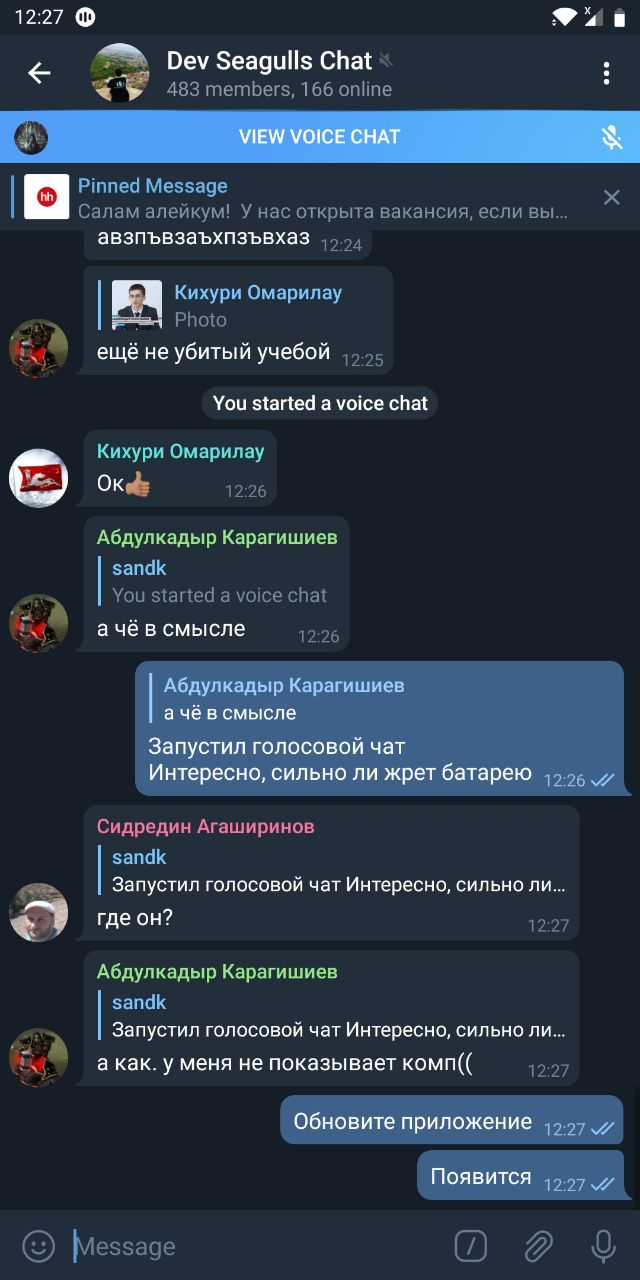Attach a file with paperclip icon
640x1280 pixels.
pos(538,1246)
